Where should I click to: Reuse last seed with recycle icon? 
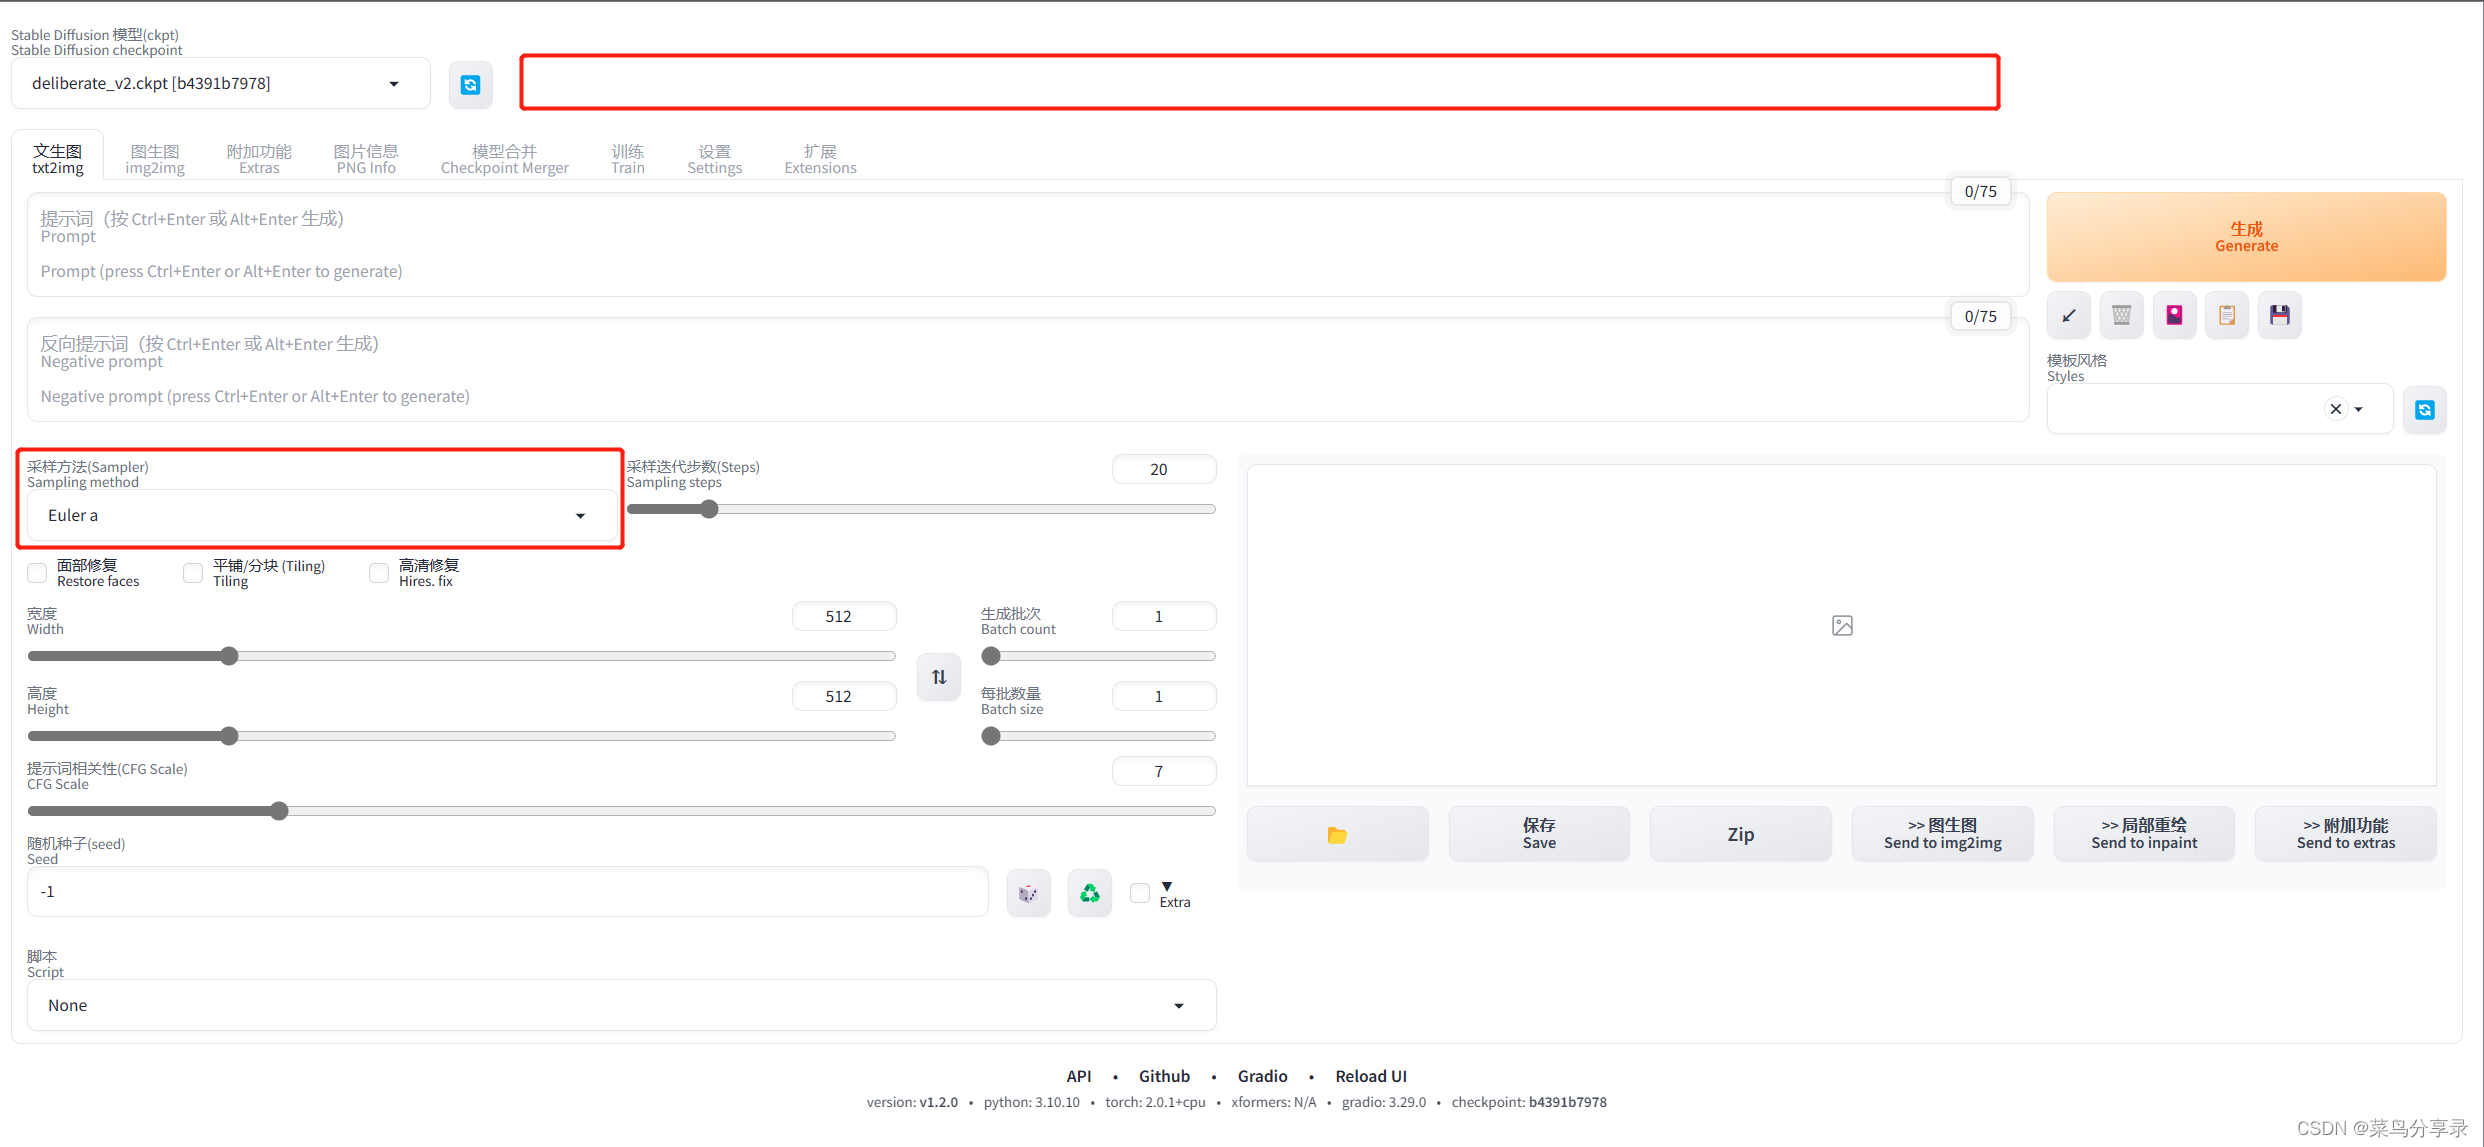pyautogui.click(x=1089, y=893)
